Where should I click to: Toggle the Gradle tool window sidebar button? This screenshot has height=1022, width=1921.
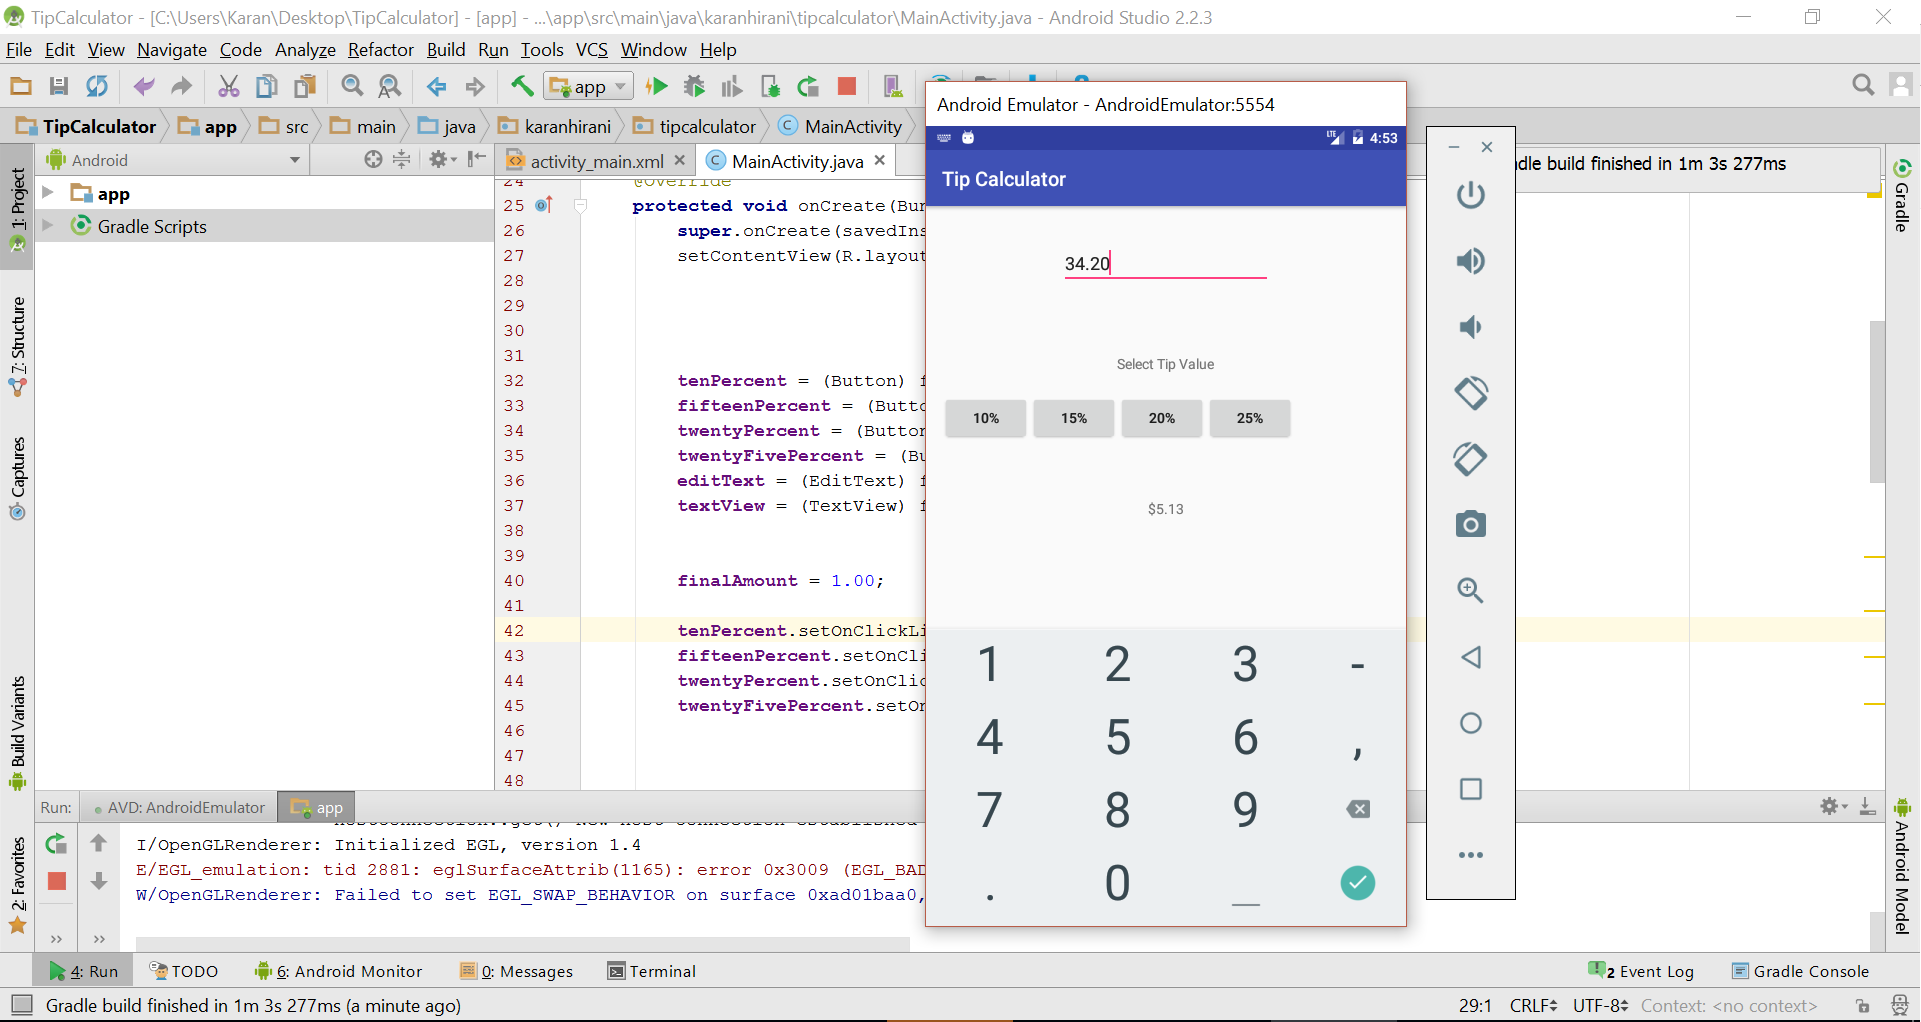[1902, 195]
